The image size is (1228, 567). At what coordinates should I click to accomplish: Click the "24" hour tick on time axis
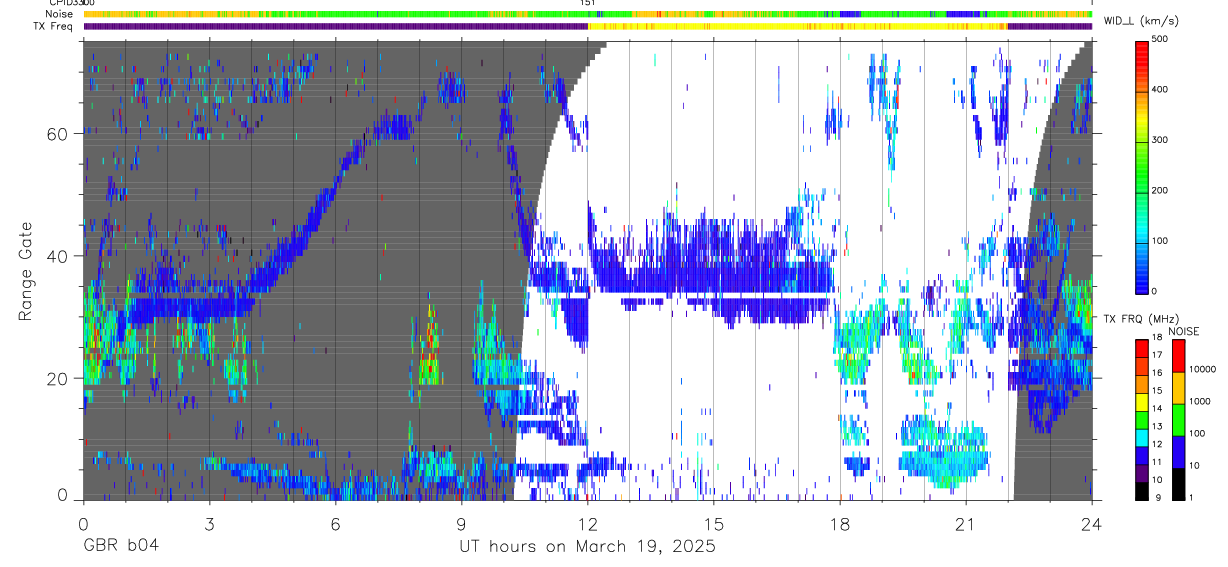tap(1092, 523)
